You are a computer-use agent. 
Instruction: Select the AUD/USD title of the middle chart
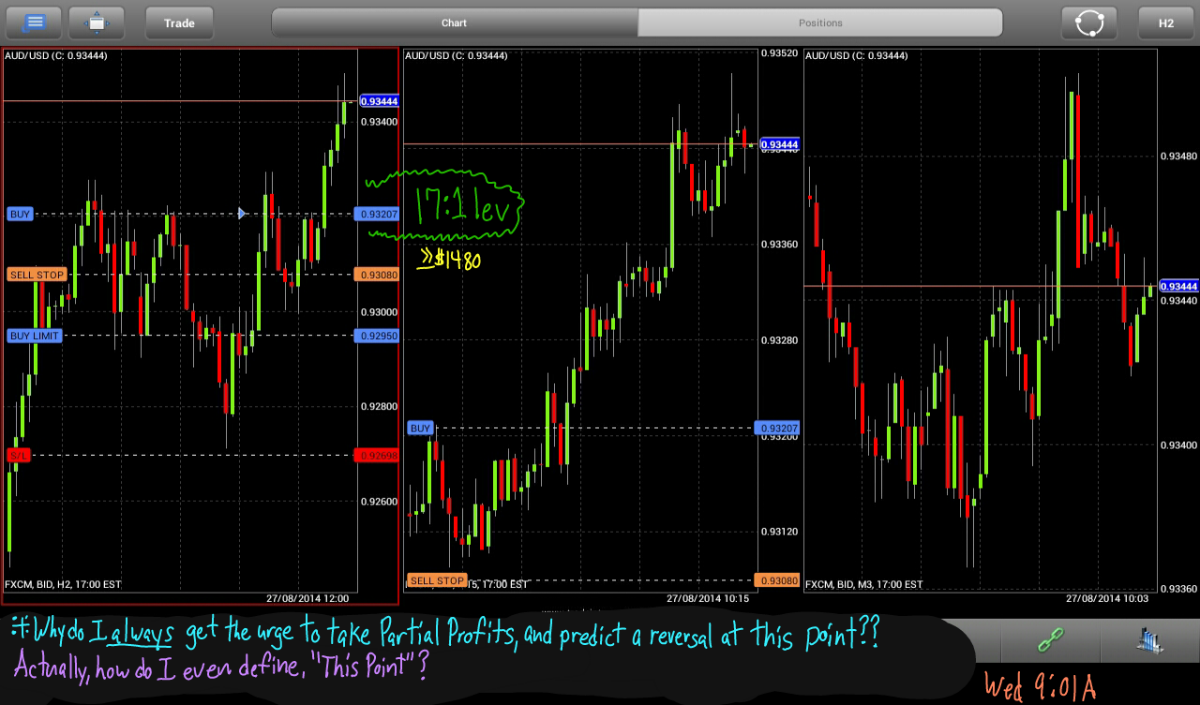coord(456,56)
